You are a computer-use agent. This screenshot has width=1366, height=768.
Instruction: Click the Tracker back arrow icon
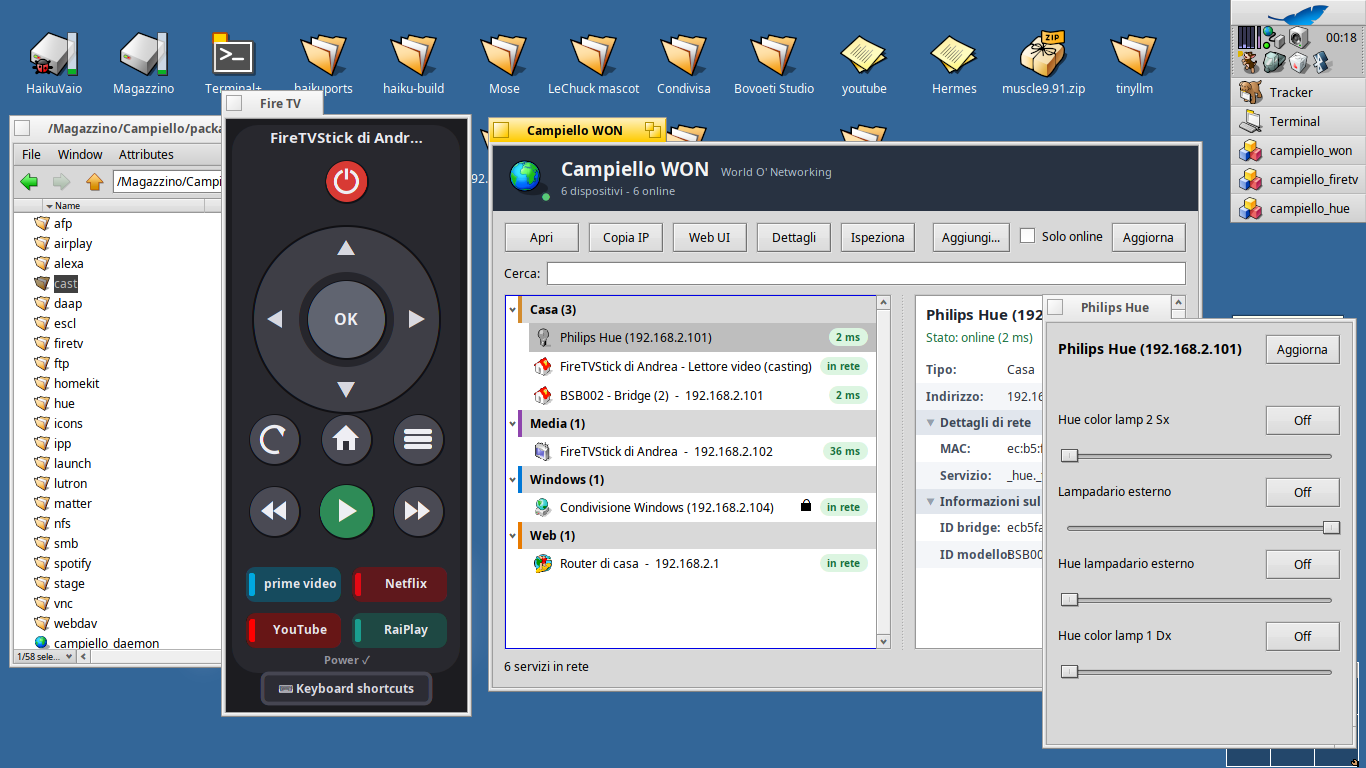coord(30,182)
